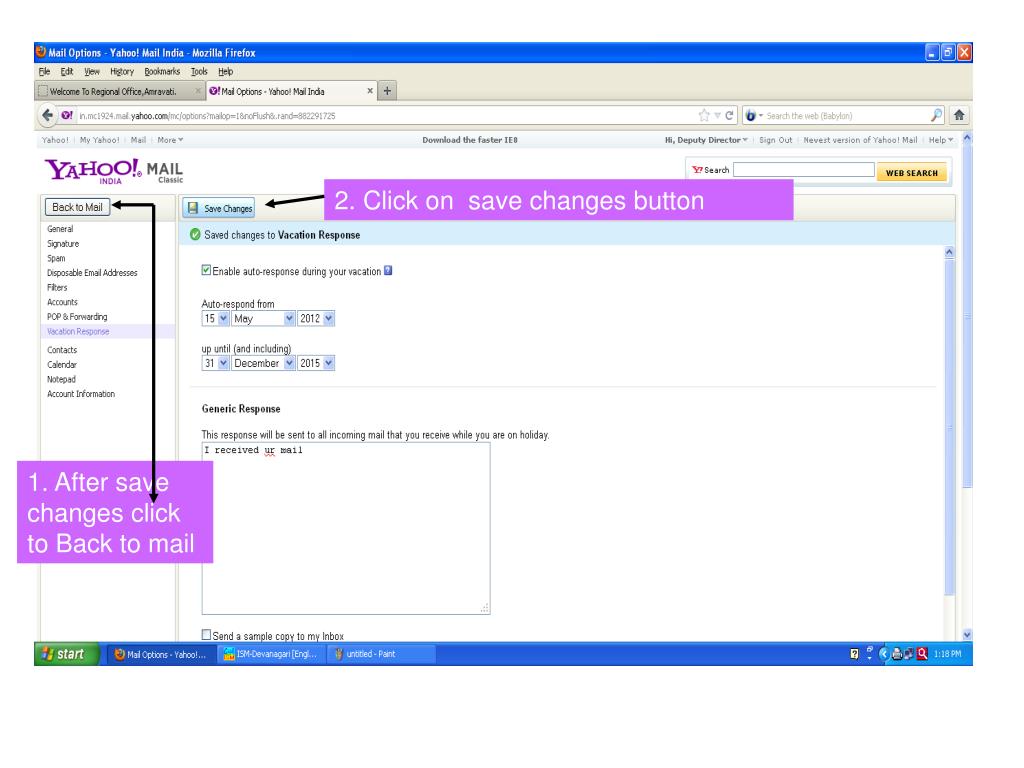Click into the Generic Response text area
This screenshot has height=768, width=1024.
click(x=345, y=528)
